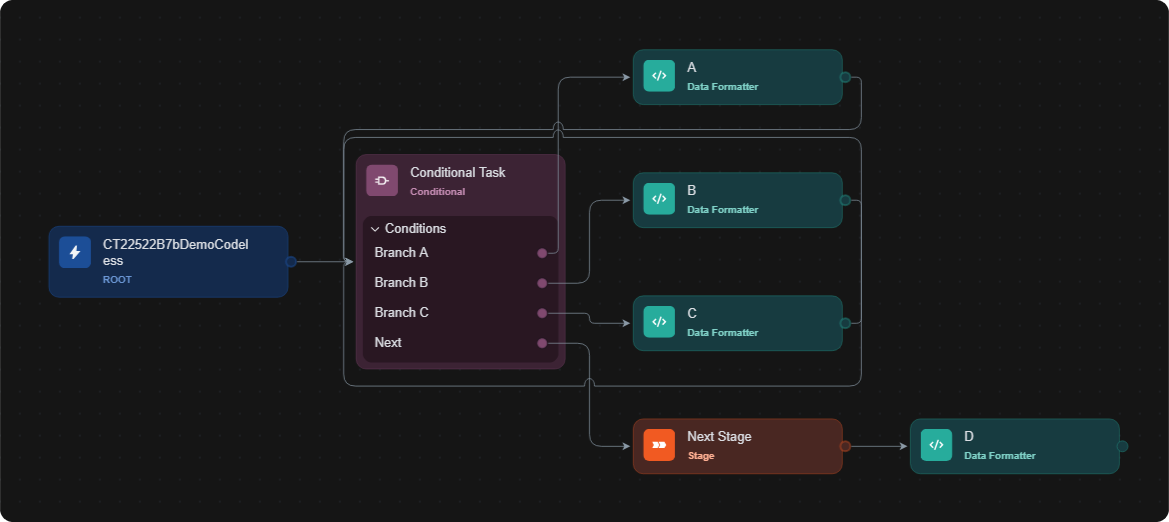This screenshot has height=522, width=1169.
Task: Click the Conditional subtitle label
Action: (x=438, y=192)
